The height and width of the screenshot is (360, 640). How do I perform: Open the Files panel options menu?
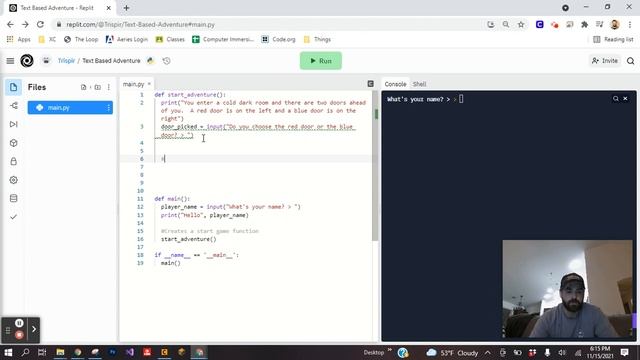point(109,87)
